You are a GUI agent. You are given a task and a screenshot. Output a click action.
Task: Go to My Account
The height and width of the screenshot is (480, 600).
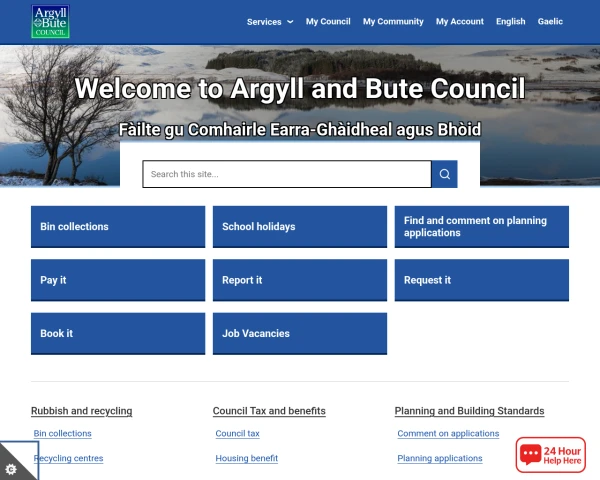click(460, 21)
